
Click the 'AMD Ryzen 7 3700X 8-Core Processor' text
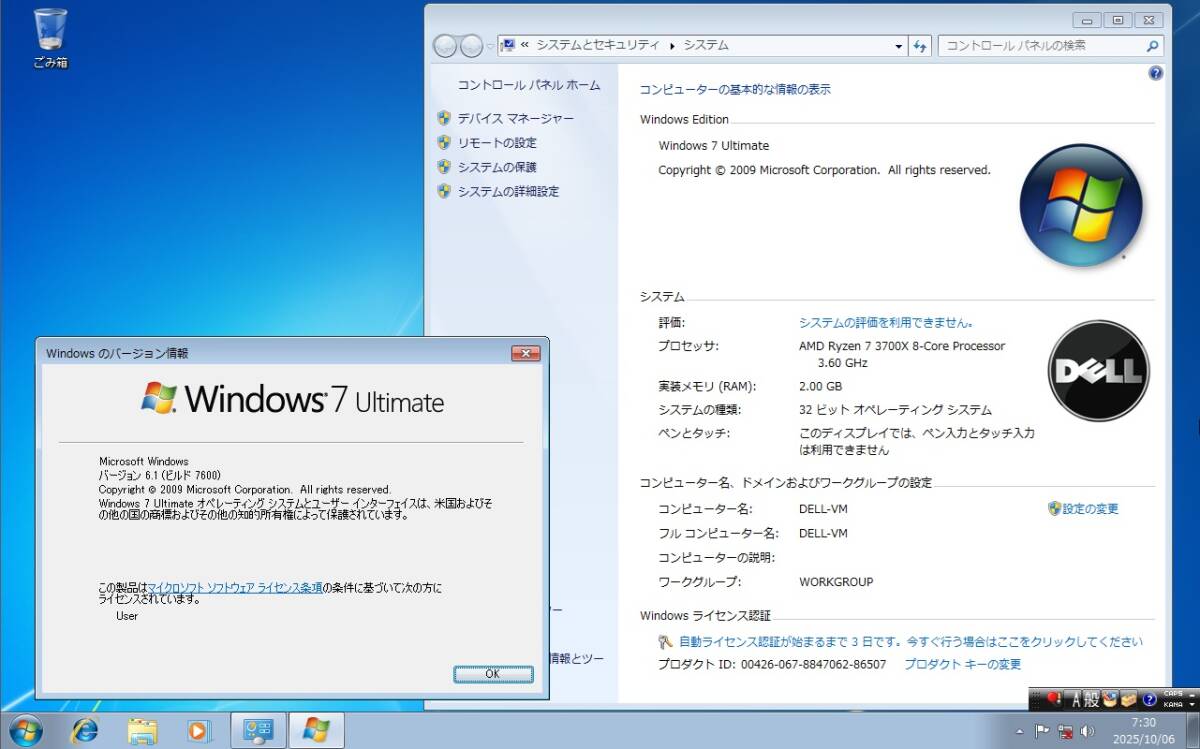(x=902, y=346)
